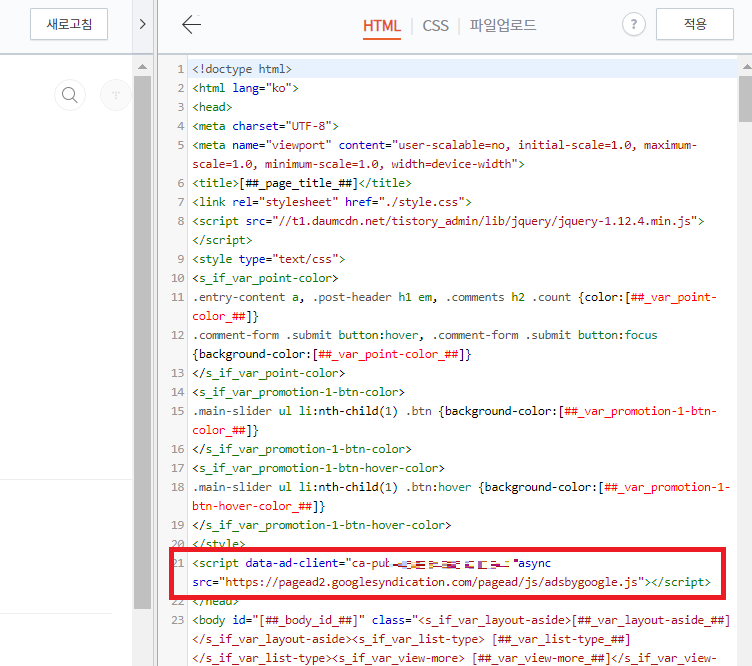The height and width of the screenshot is (666, 752).
Task: Click the preview pane scrollbar up arrow
Action: (142, 67)
